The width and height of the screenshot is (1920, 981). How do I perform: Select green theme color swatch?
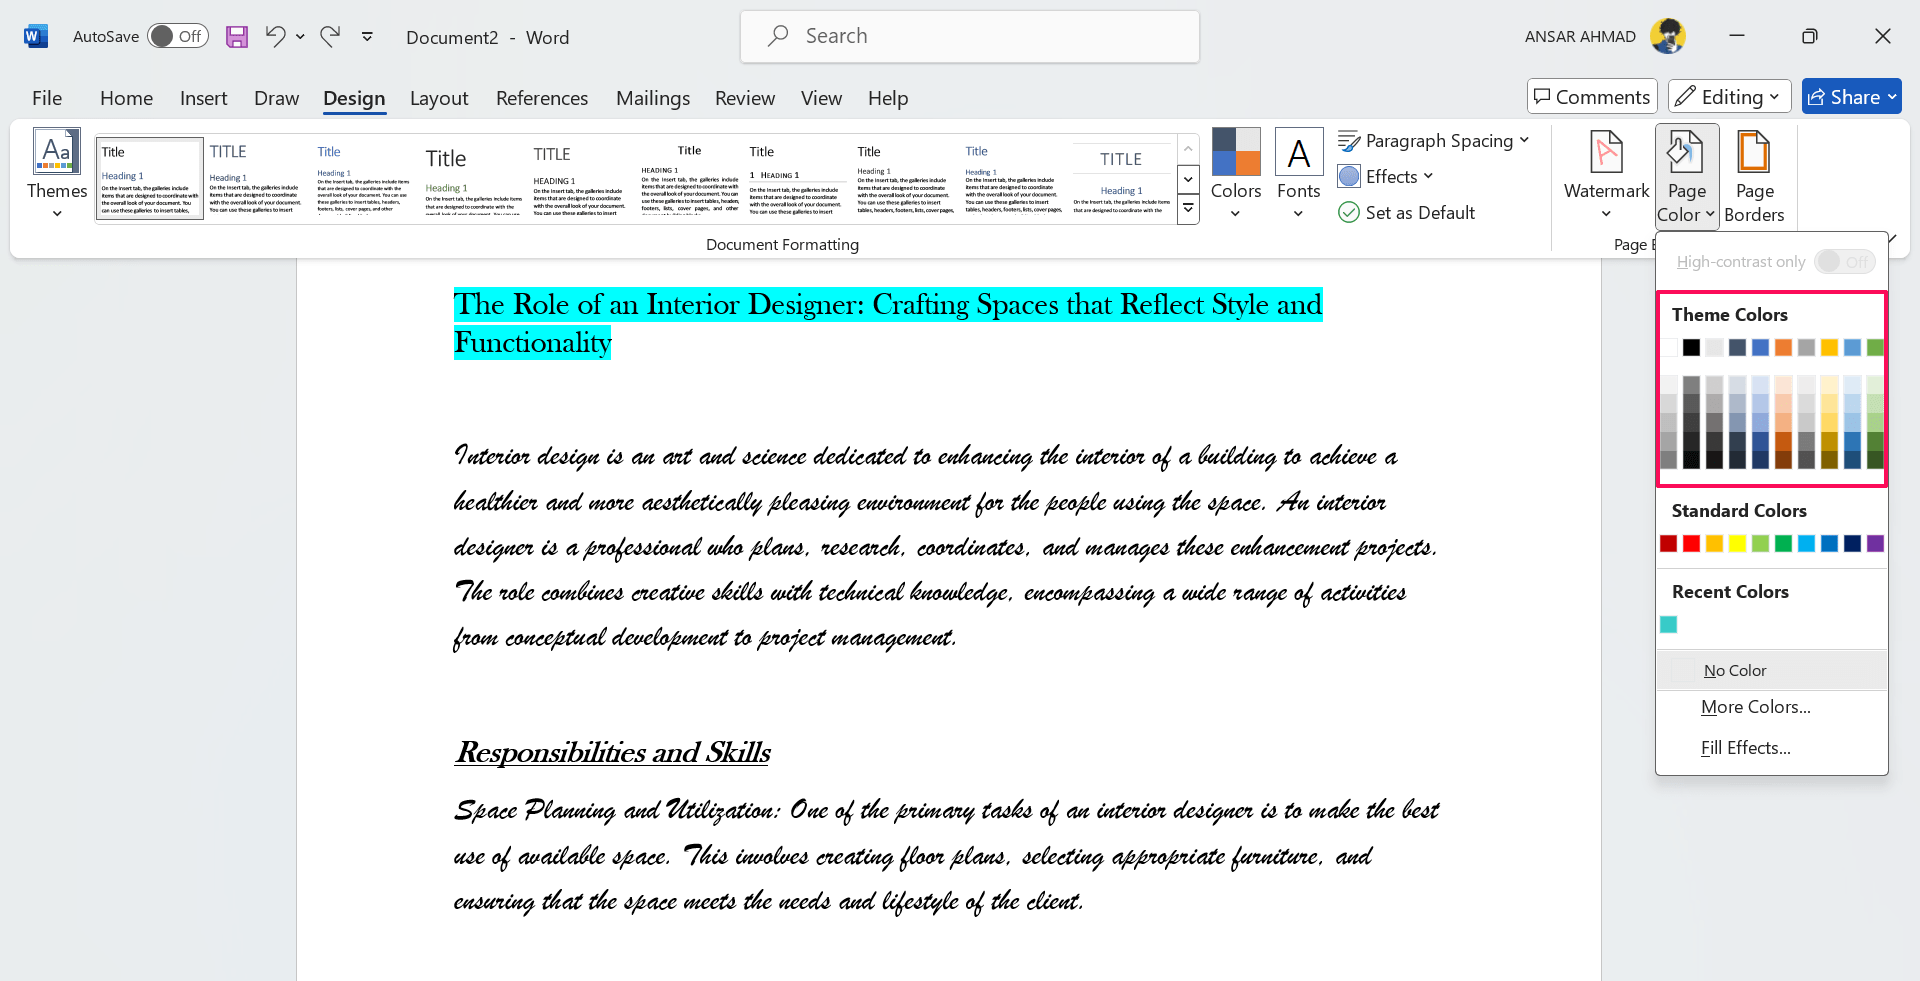tap(1875, 347)
